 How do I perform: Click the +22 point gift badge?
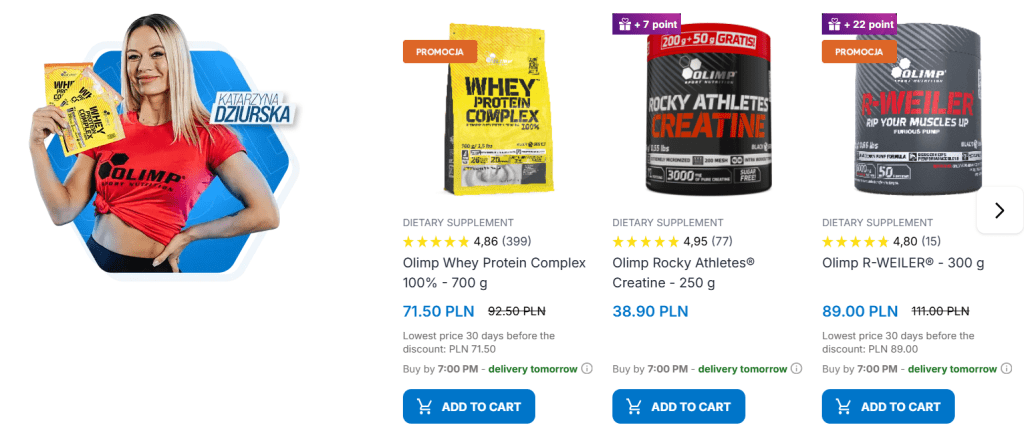(860, 23)
